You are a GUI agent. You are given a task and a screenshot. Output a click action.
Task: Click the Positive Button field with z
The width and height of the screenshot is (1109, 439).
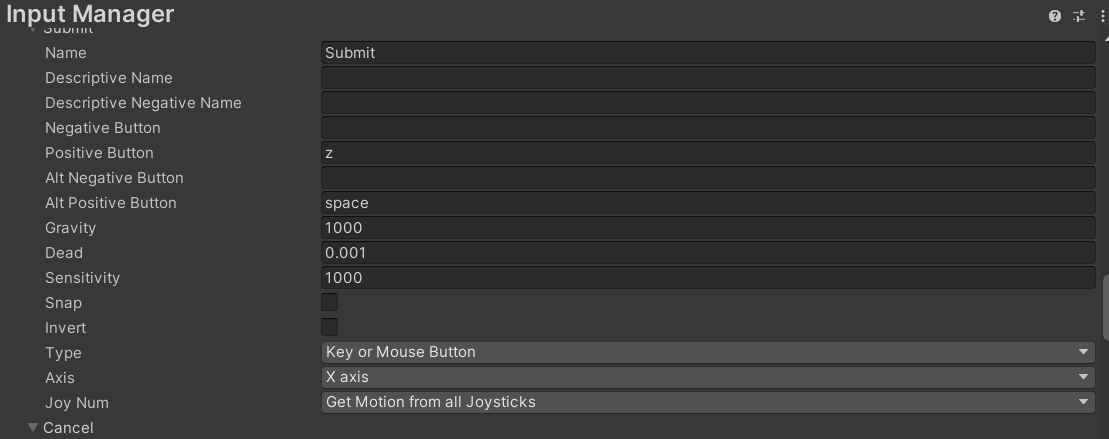click(708, 153)
